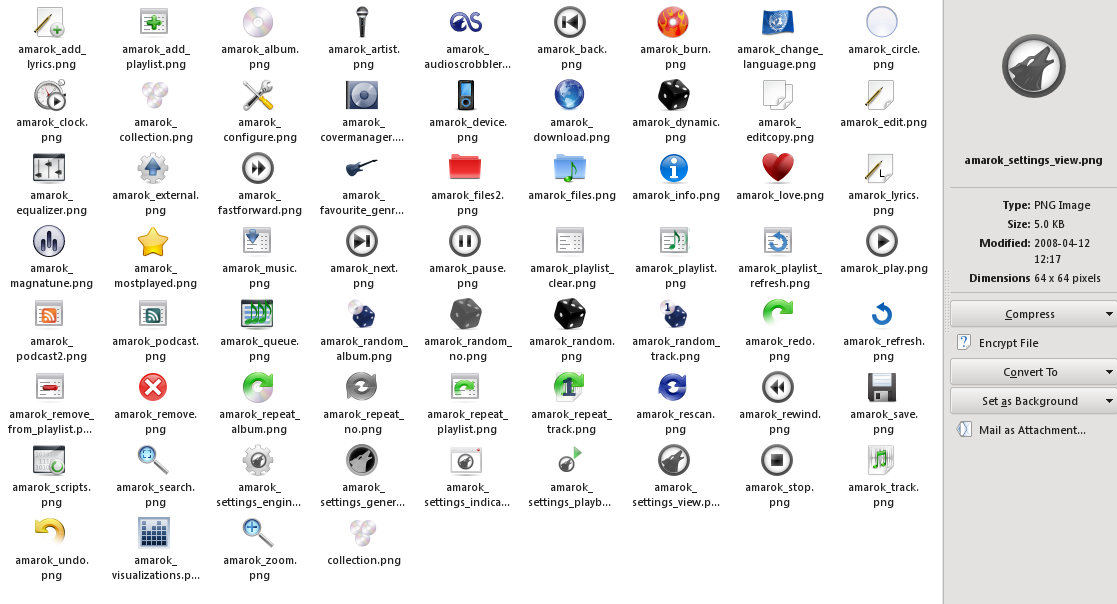
Task: Click the amarok_repeat_playlist.png filename label
Action: 467,422
